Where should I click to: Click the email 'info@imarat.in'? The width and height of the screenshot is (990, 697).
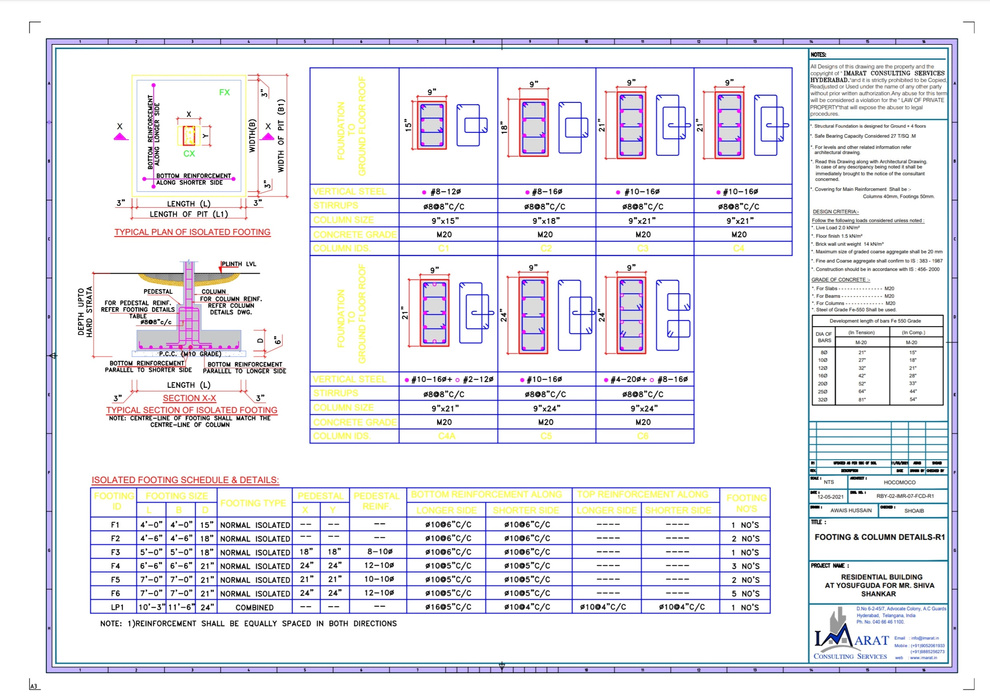tap(925, 638)
